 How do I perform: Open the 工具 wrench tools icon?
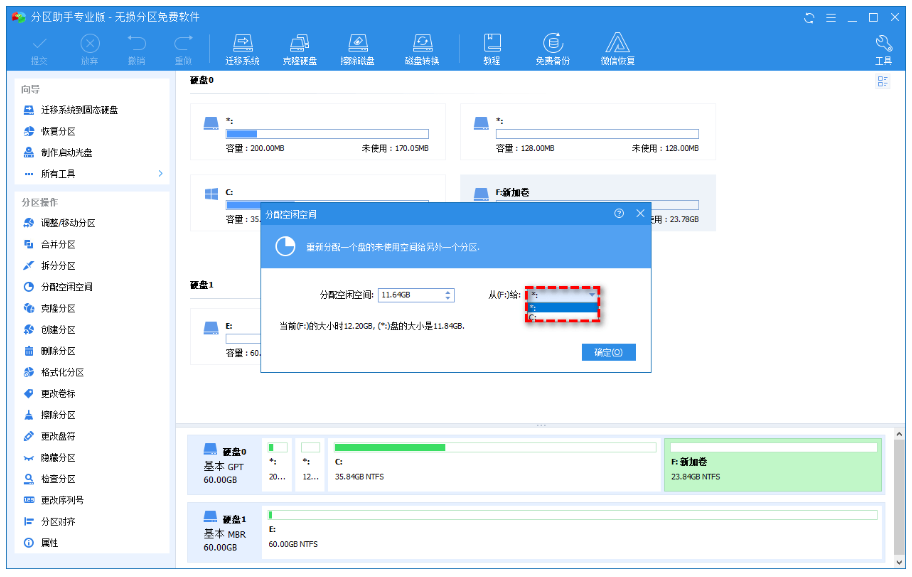pyautogui.click(x=884, y=50)
